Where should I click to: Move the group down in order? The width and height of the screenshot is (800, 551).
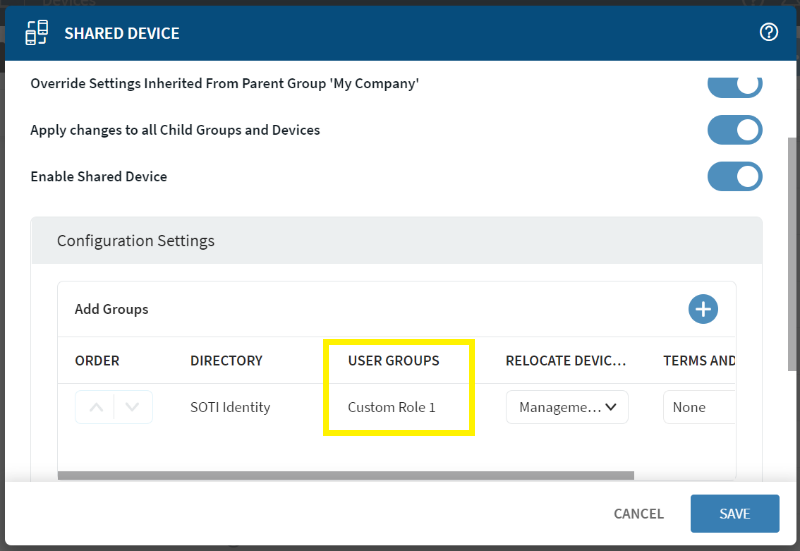(132, 407)
